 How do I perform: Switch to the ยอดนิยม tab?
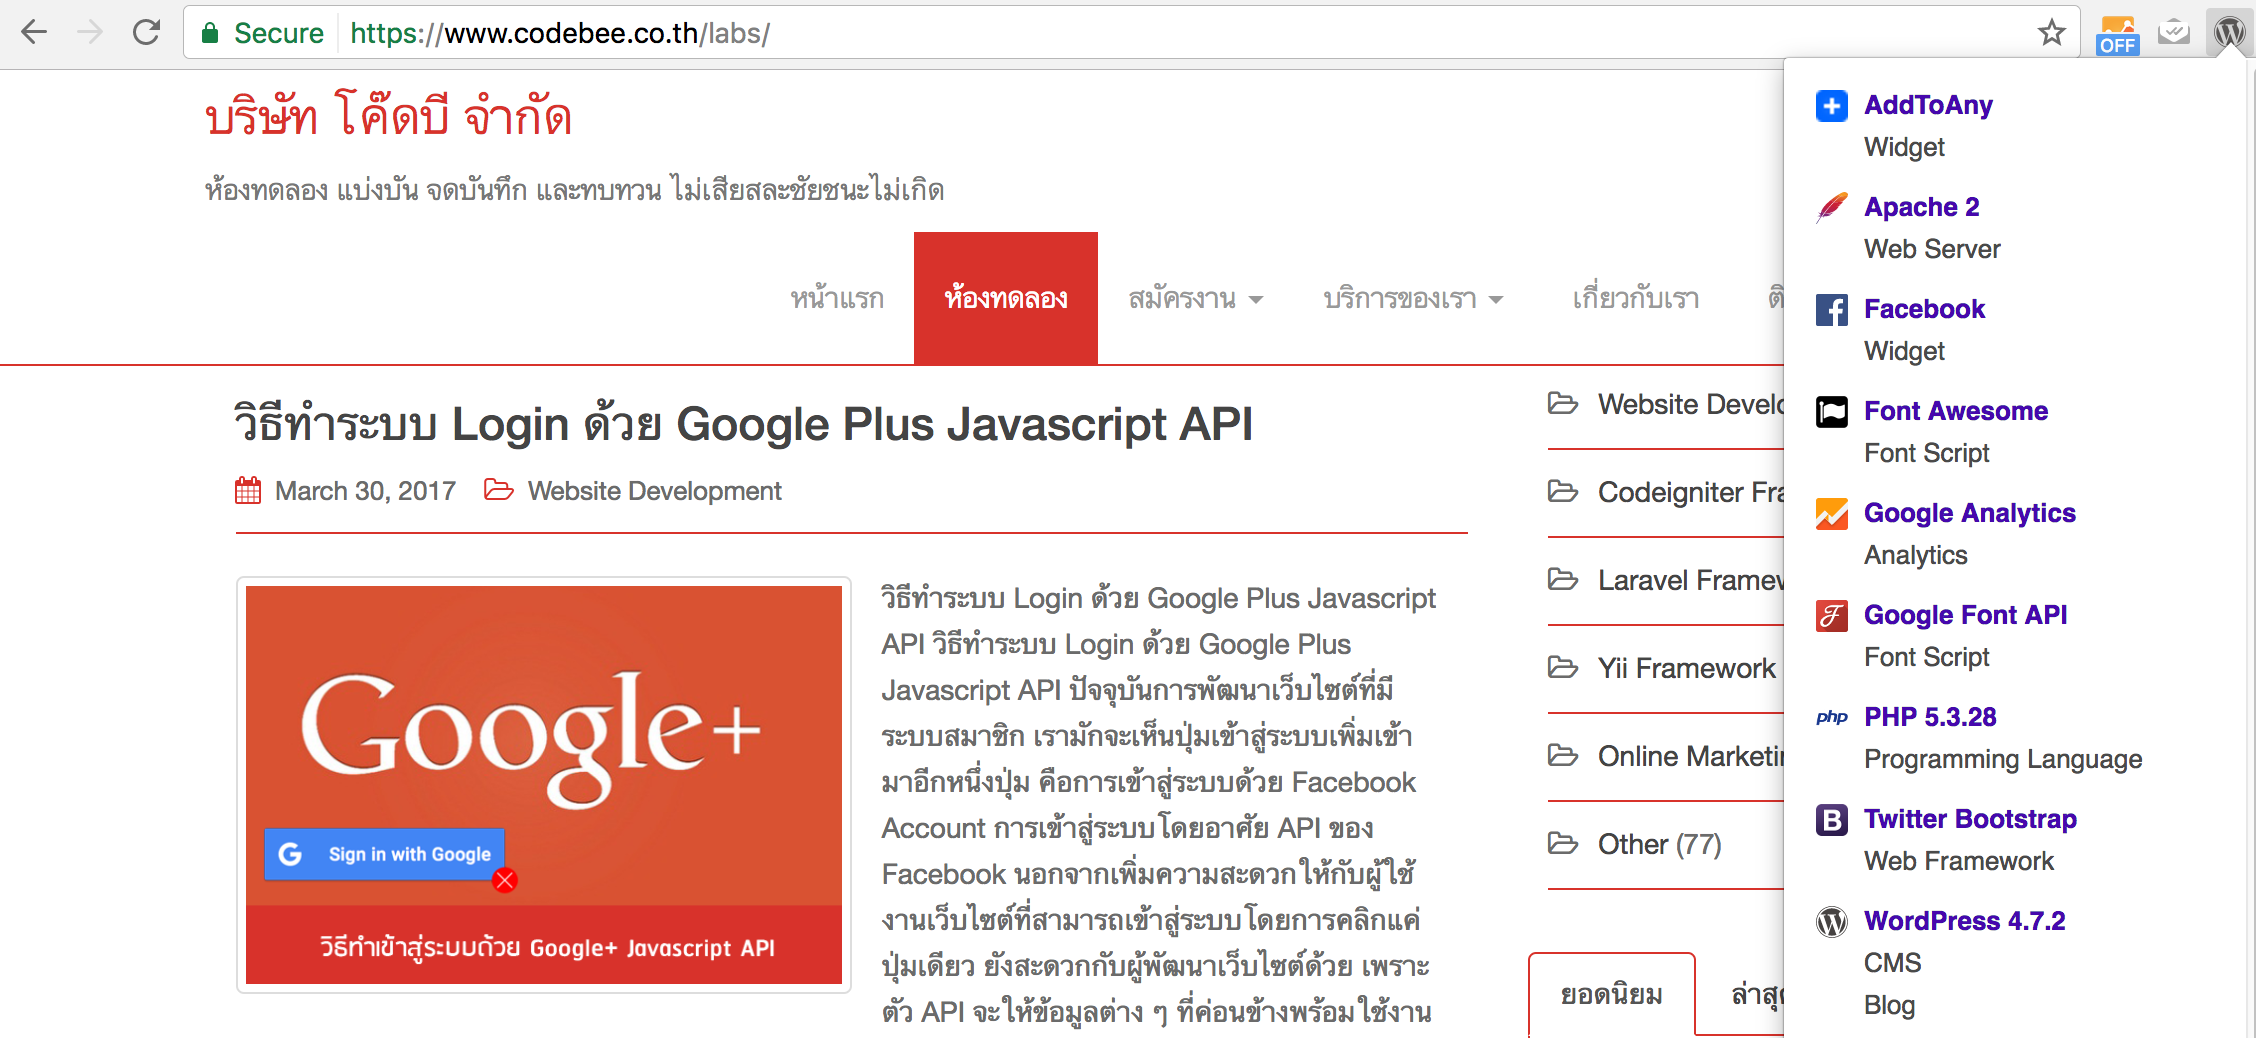pyautogui.click(x=1611, y=995)
